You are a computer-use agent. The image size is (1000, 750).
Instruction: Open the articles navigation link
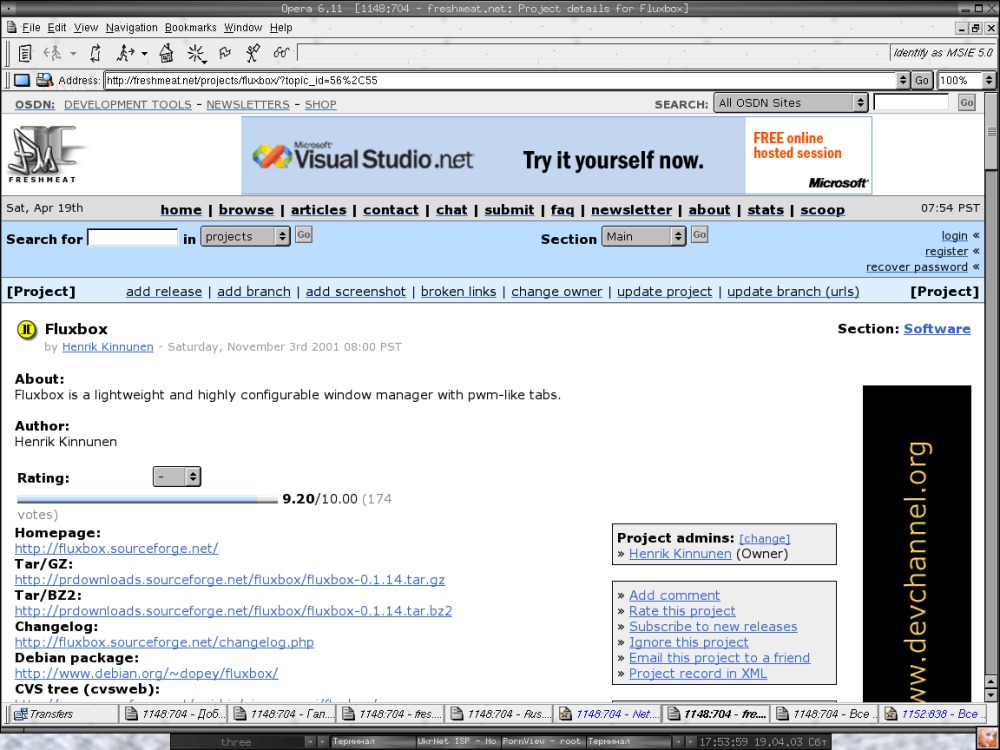tap(319, 210)
